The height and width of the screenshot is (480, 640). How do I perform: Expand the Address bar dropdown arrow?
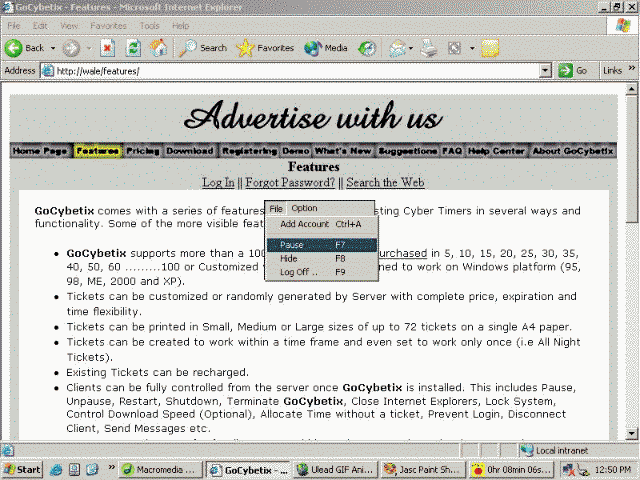545,71
